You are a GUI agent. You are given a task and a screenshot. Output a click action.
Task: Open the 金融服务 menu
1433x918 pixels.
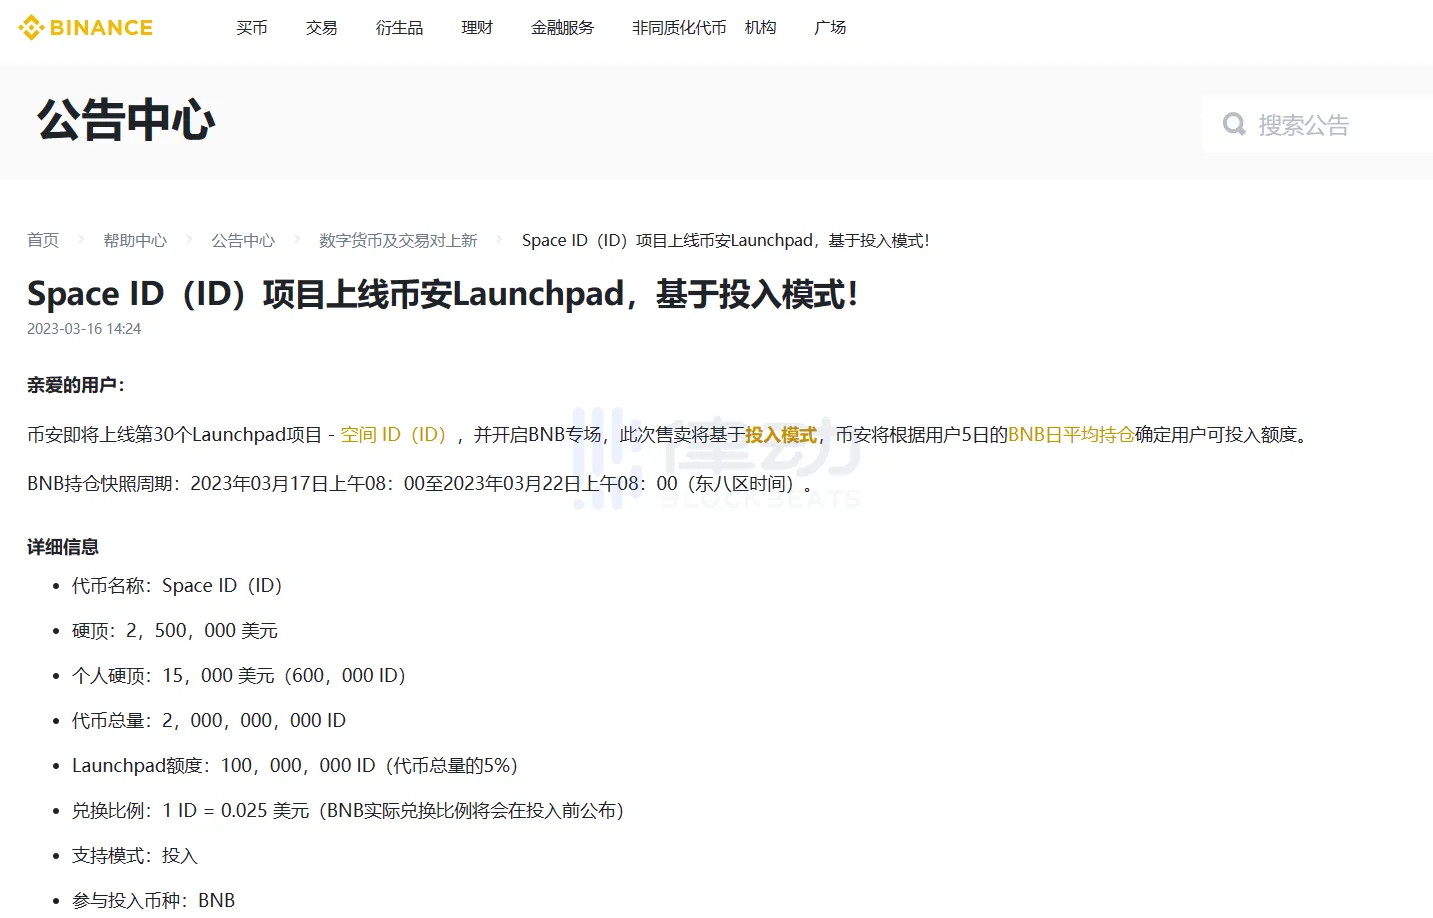click(562, 28)
